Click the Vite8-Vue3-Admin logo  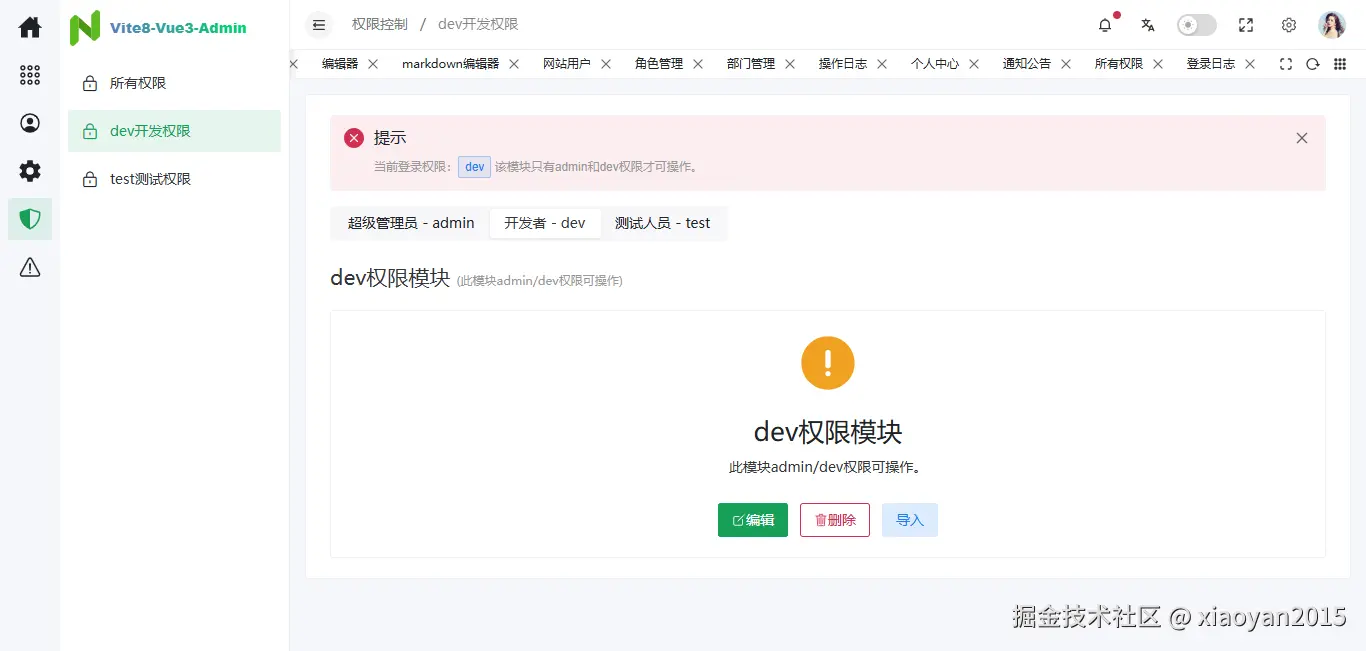tap(158, 28)
